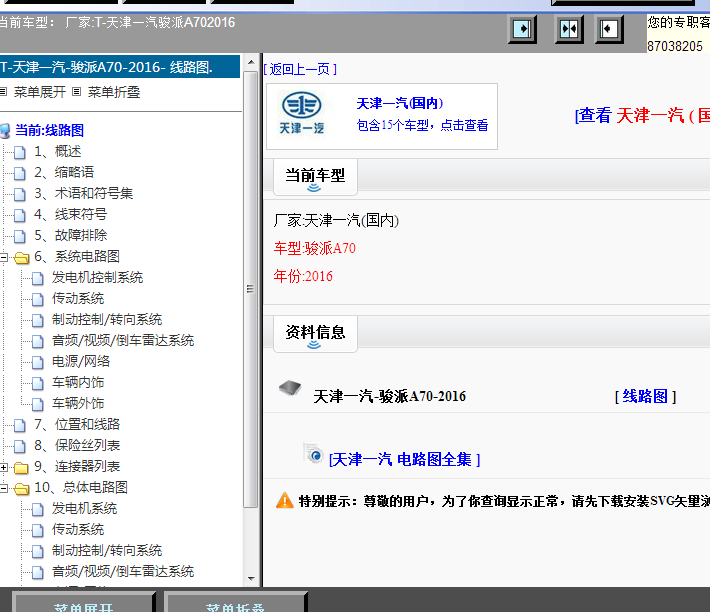Click the sidebar scrollbar down arrow
The width and height of the screenshot is (710, 612).
[251, 579]
